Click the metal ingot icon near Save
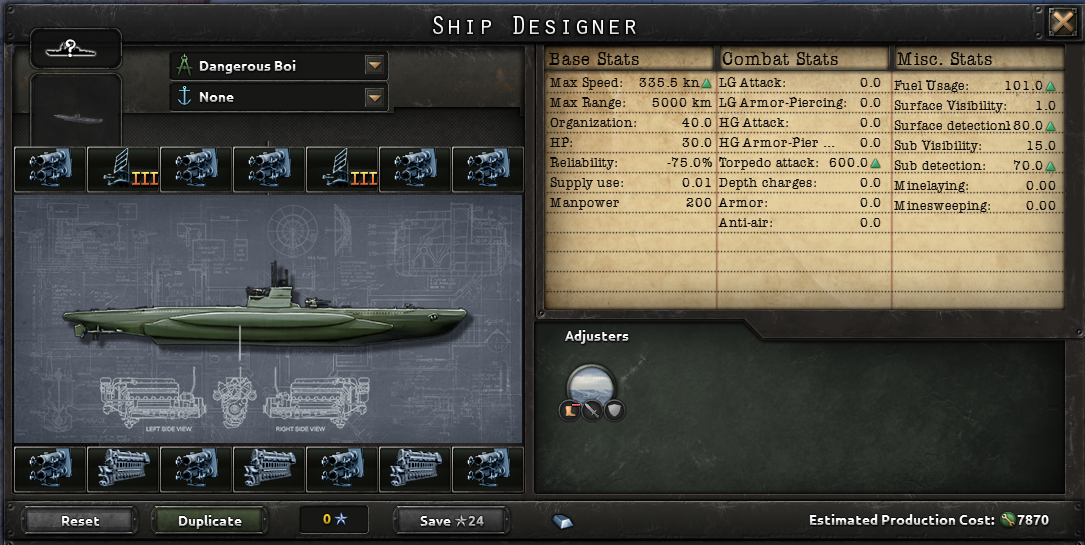 tap(563, 521)
